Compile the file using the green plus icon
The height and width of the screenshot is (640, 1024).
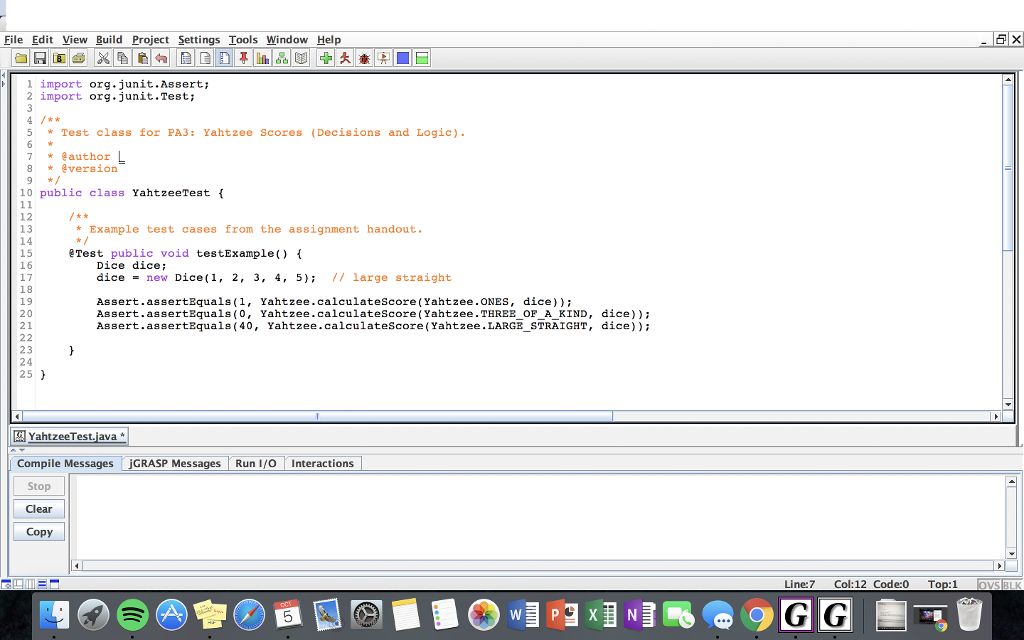coord(324,57)
